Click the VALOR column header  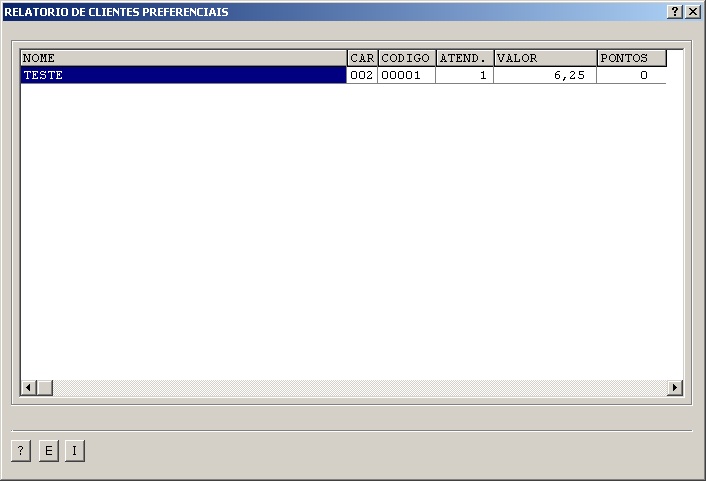[x=545, y=58]
